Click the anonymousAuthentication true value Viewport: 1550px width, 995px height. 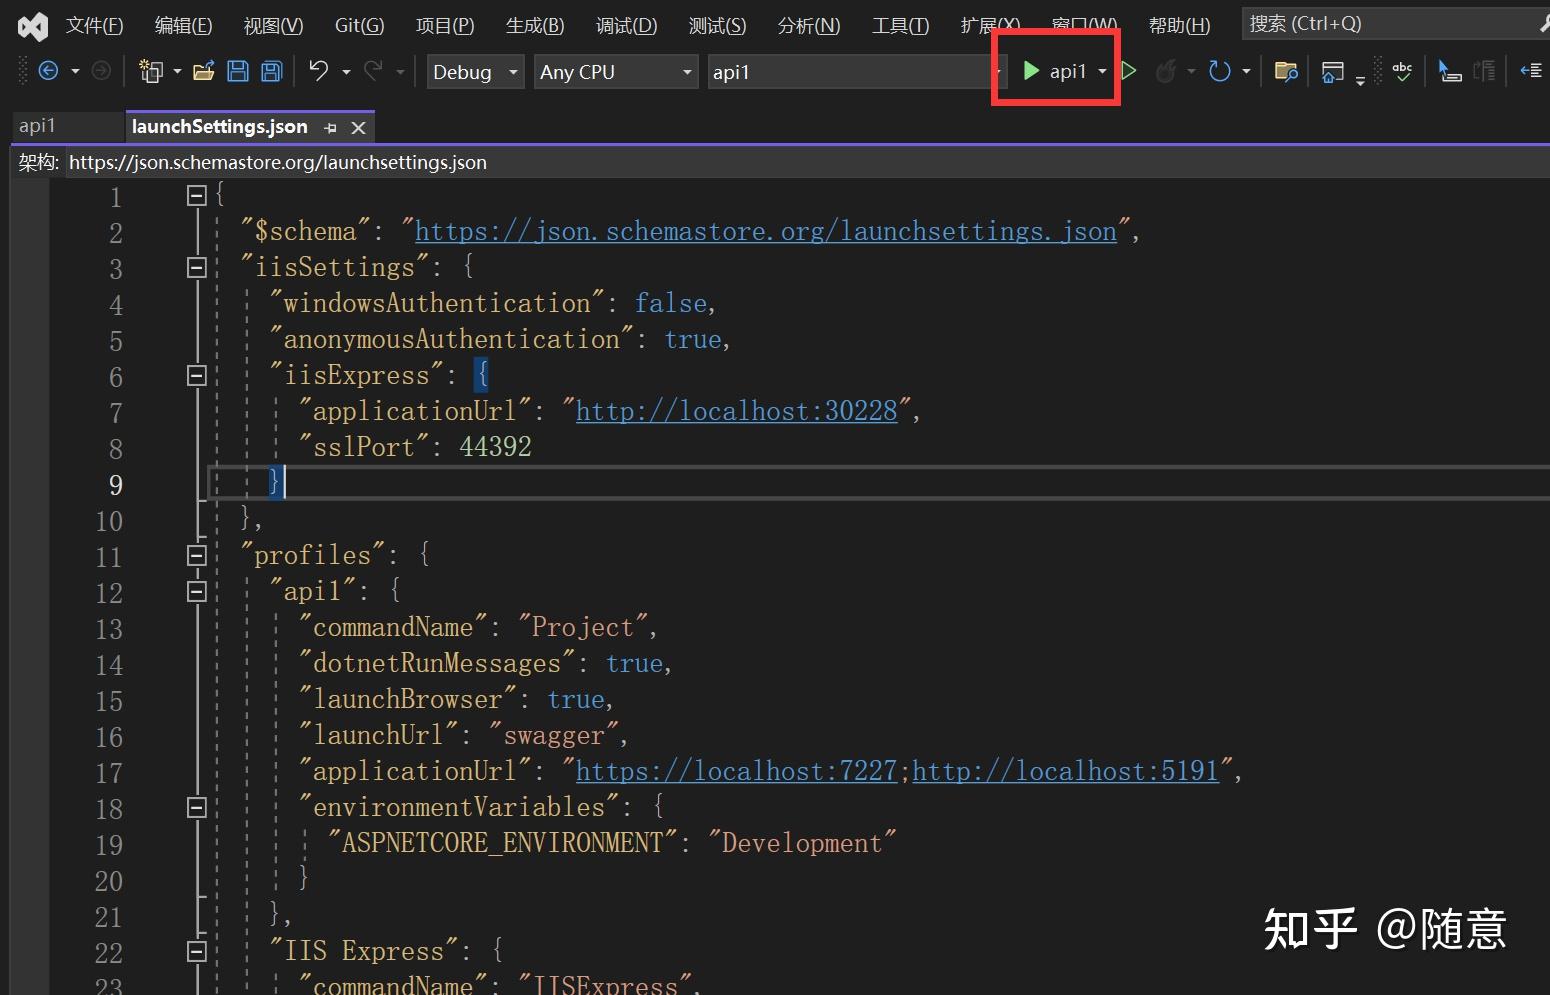coord(693,340)
